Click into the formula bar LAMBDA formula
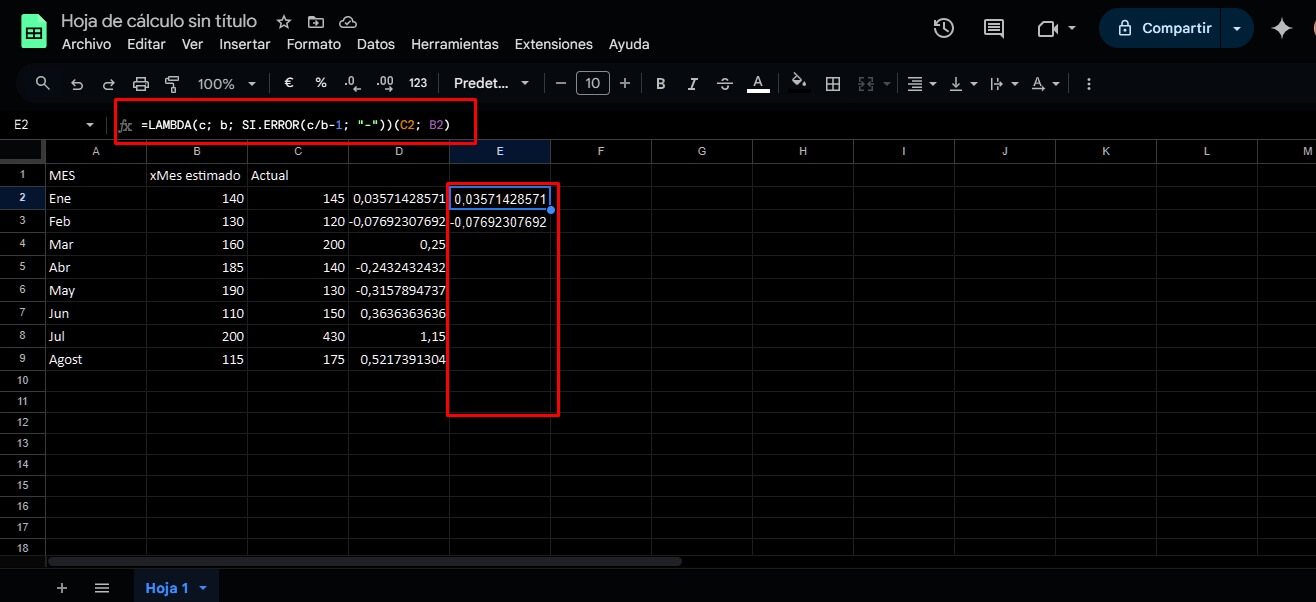The height and width of the screenshot is (602, 1316). click(x=295, y=125)
